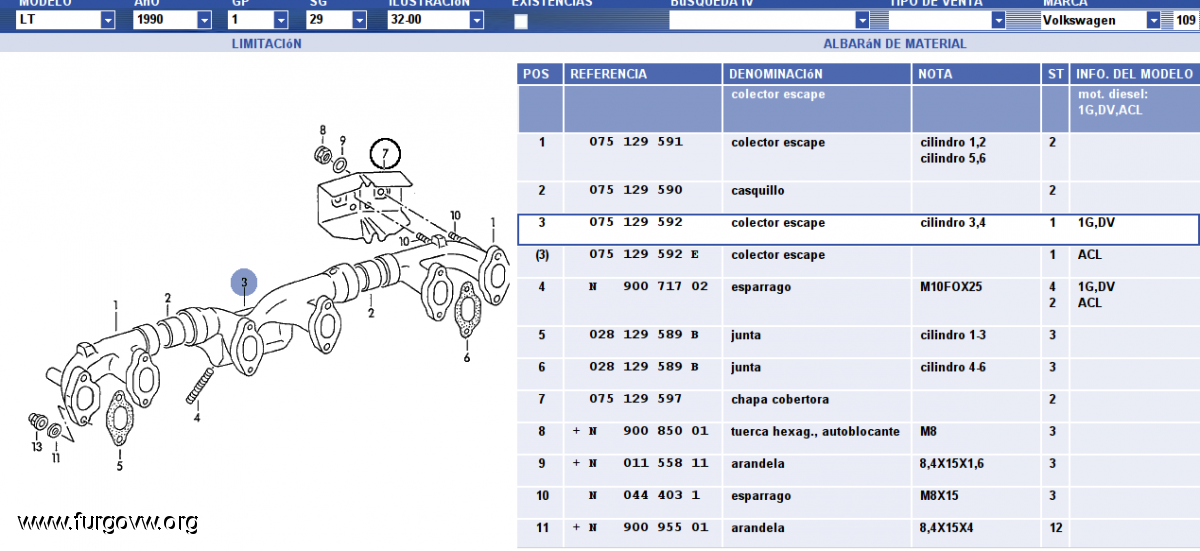This screenshot has width=1200, height=551.
Task: Open the year dropdown showing 1990
Action: pos(173,20)
